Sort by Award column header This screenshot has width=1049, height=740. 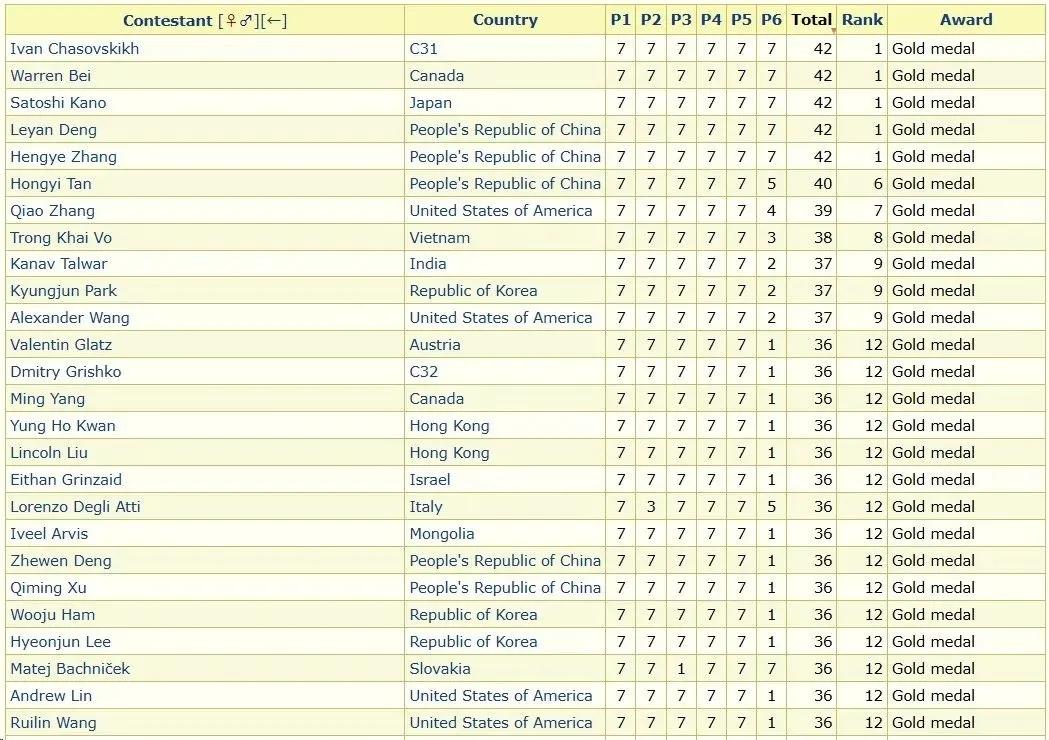point(966,20)
